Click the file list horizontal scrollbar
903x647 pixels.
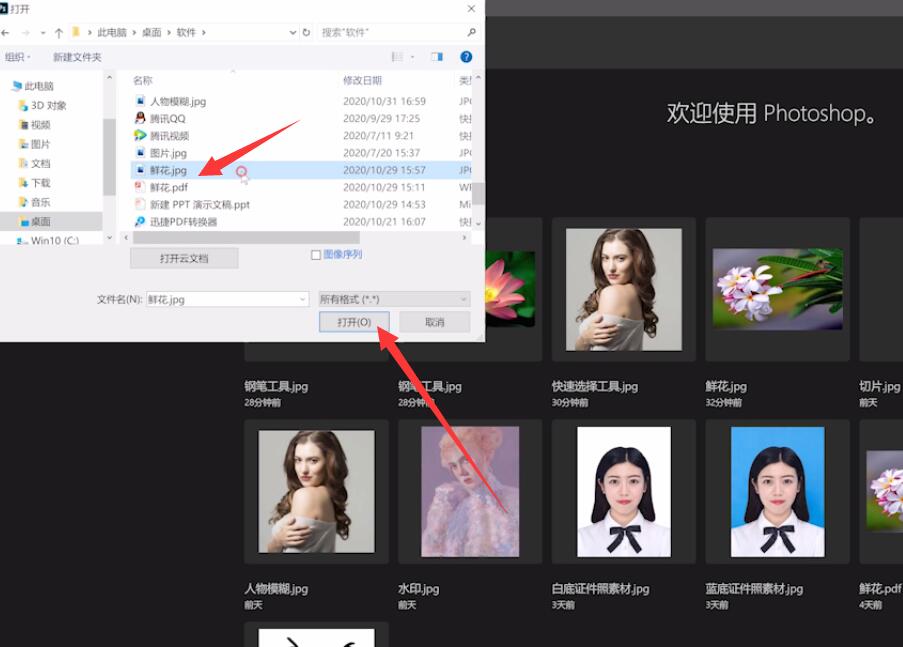click(x=246, y=237)
